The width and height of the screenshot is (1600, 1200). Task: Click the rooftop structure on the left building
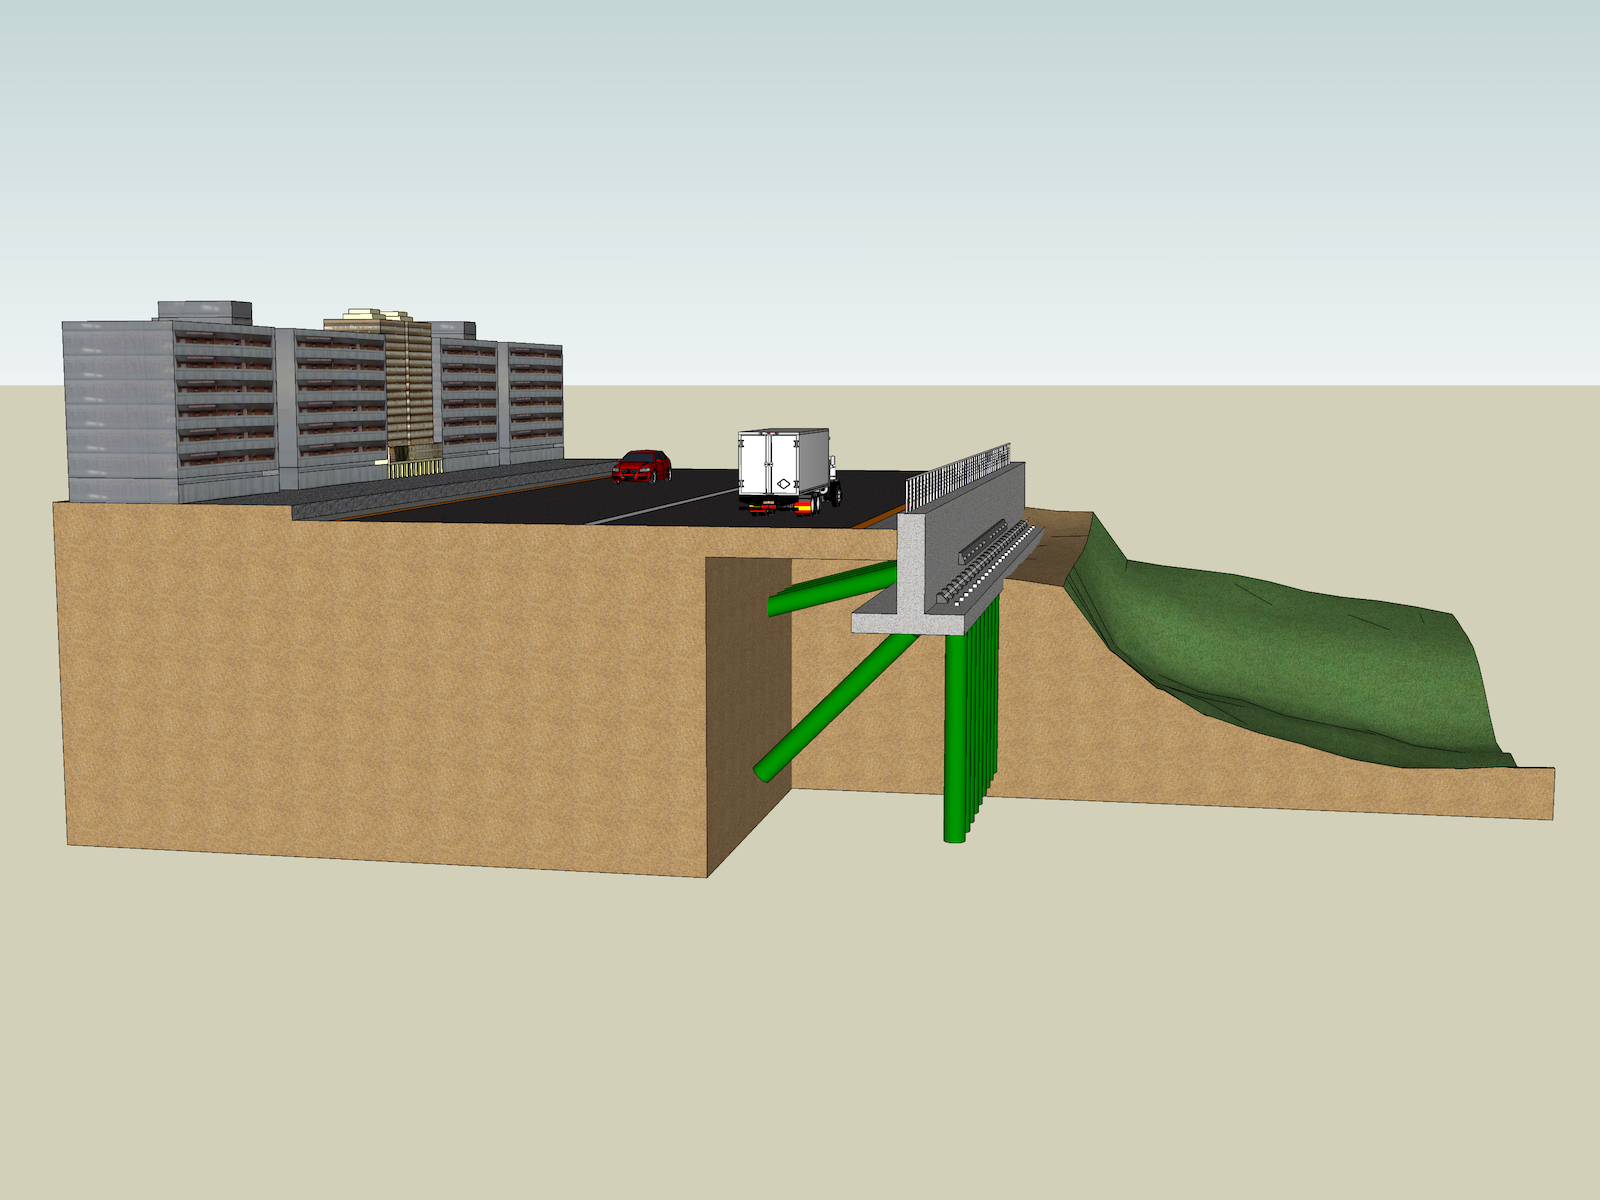click(204, 311)
